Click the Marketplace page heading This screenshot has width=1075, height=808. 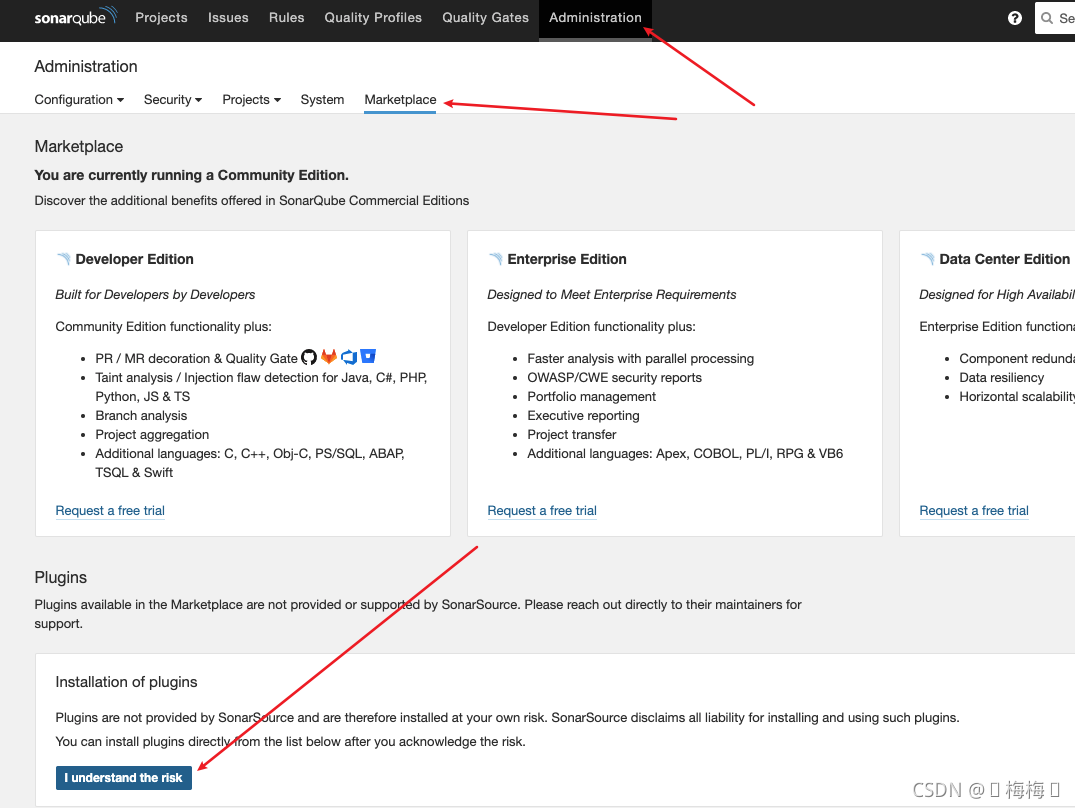79,147
